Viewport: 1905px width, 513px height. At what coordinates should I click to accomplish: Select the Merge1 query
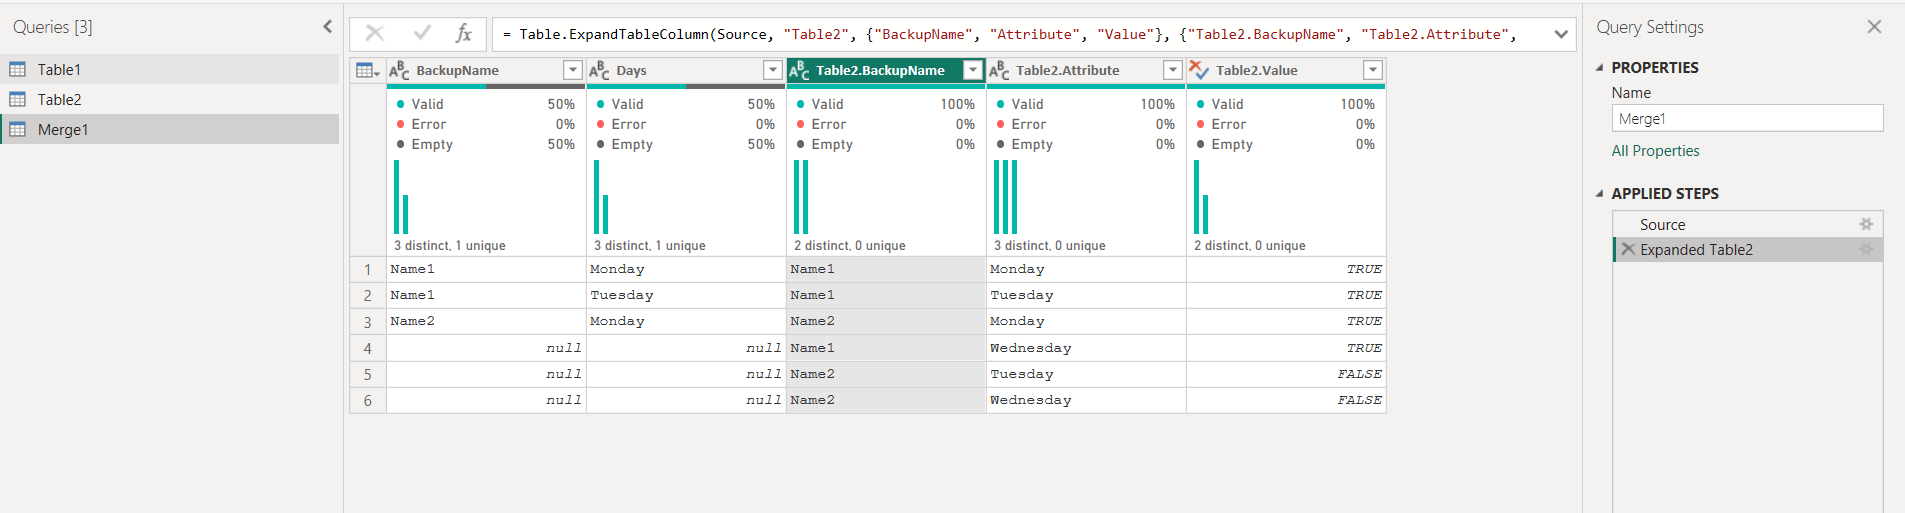170,129
